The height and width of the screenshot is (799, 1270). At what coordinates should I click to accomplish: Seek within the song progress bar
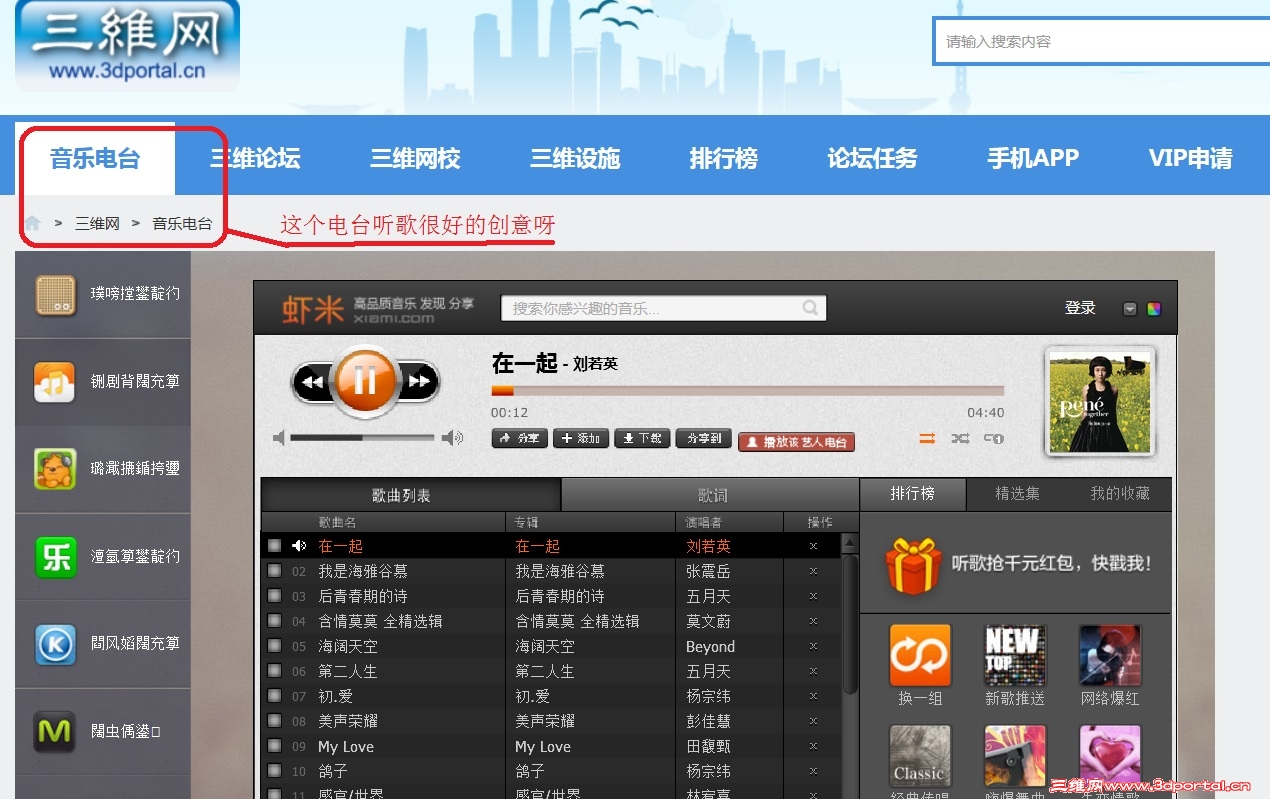click(x=747, y=390)
